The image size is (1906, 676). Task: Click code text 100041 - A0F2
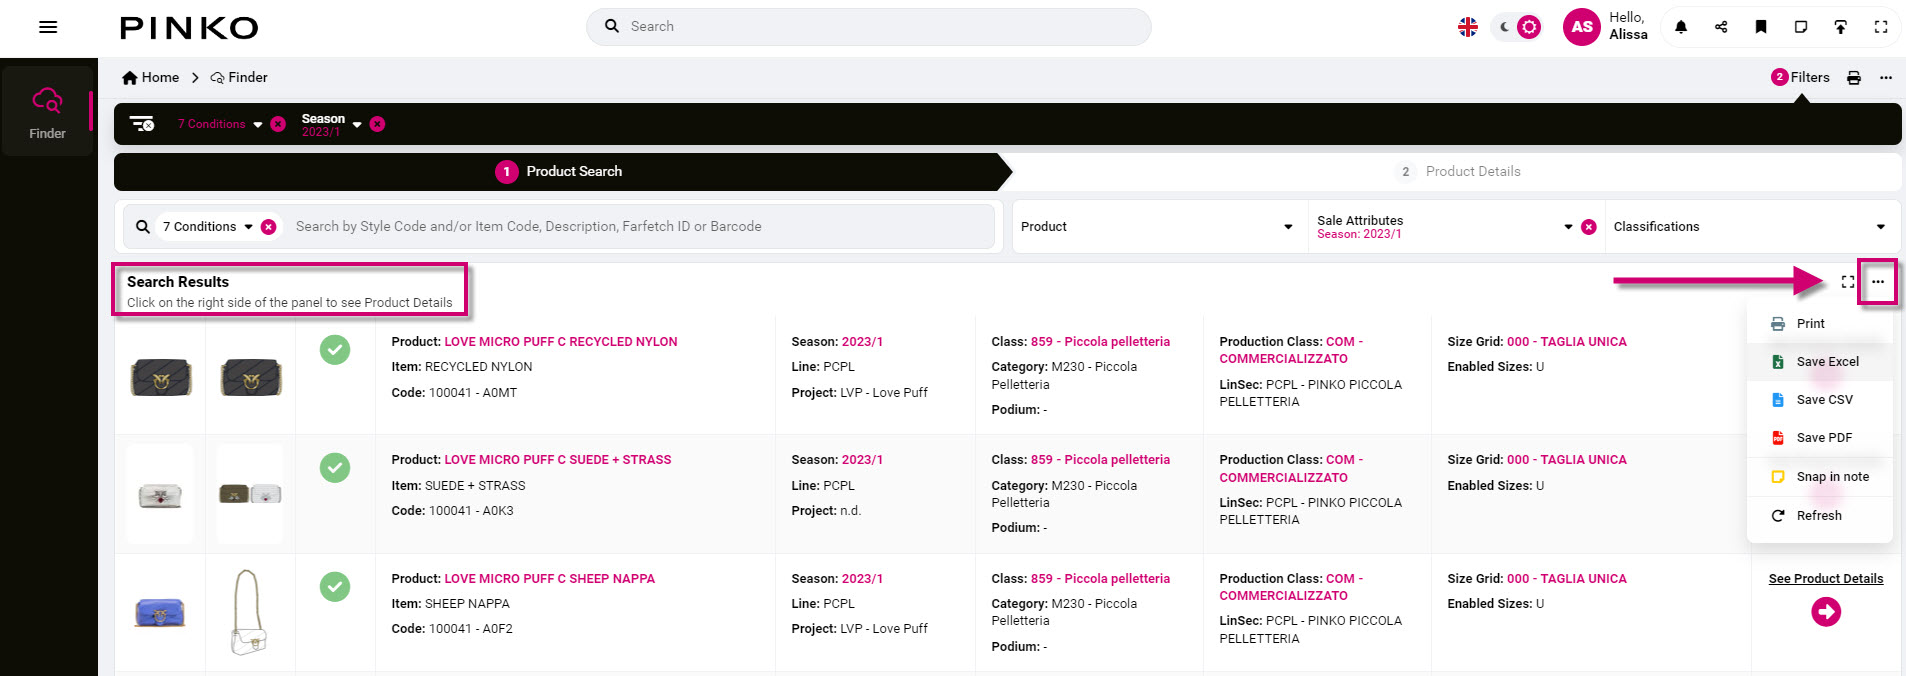click(x=471, y=629)
